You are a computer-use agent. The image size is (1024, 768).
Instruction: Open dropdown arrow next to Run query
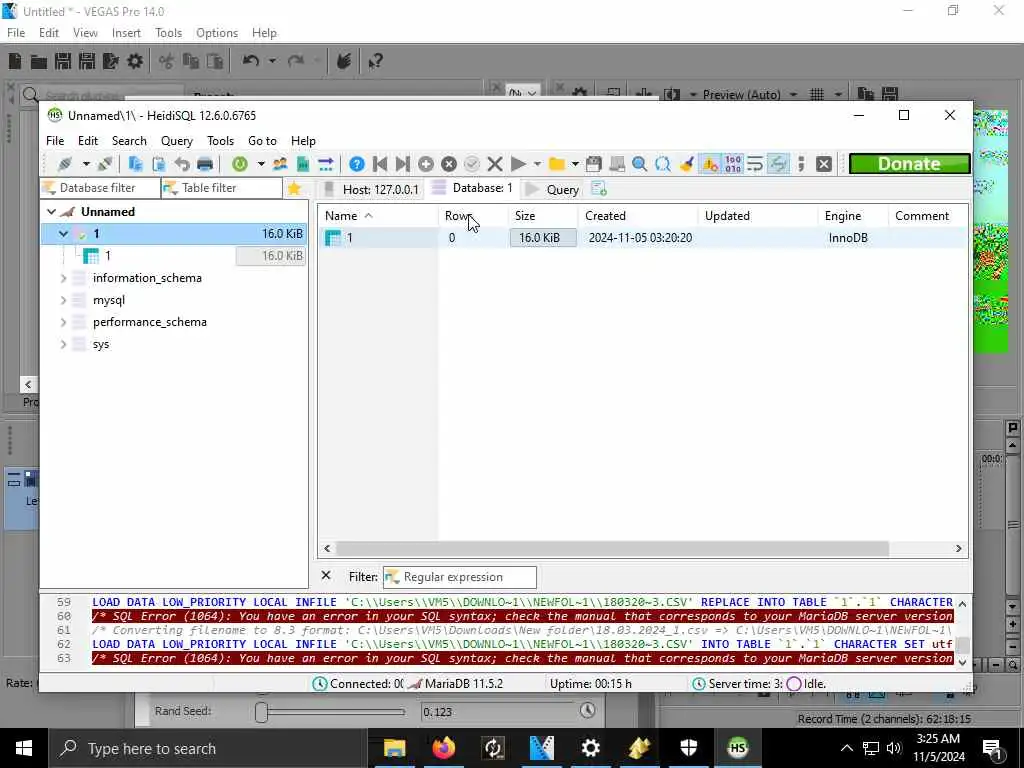pos(537,164)
